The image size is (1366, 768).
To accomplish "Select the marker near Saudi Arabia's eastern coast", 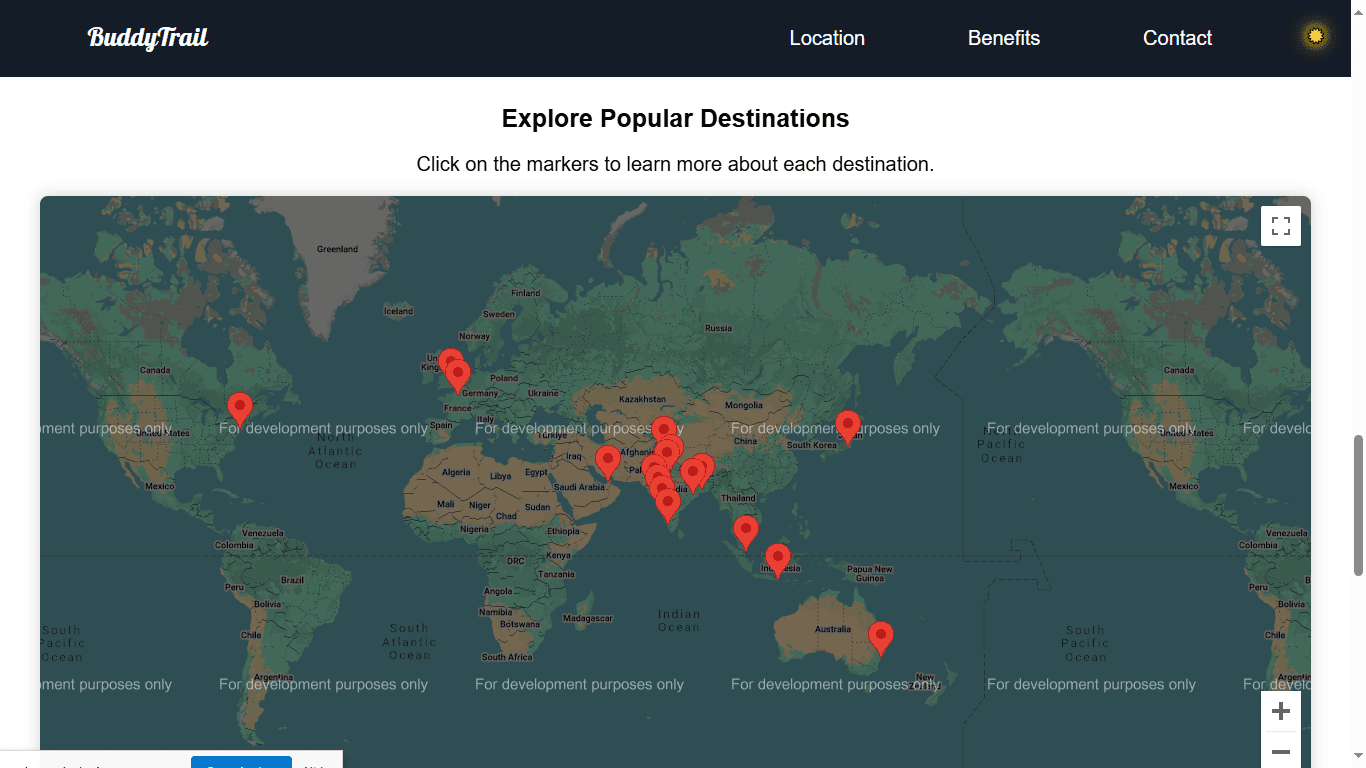I will 608,462.
